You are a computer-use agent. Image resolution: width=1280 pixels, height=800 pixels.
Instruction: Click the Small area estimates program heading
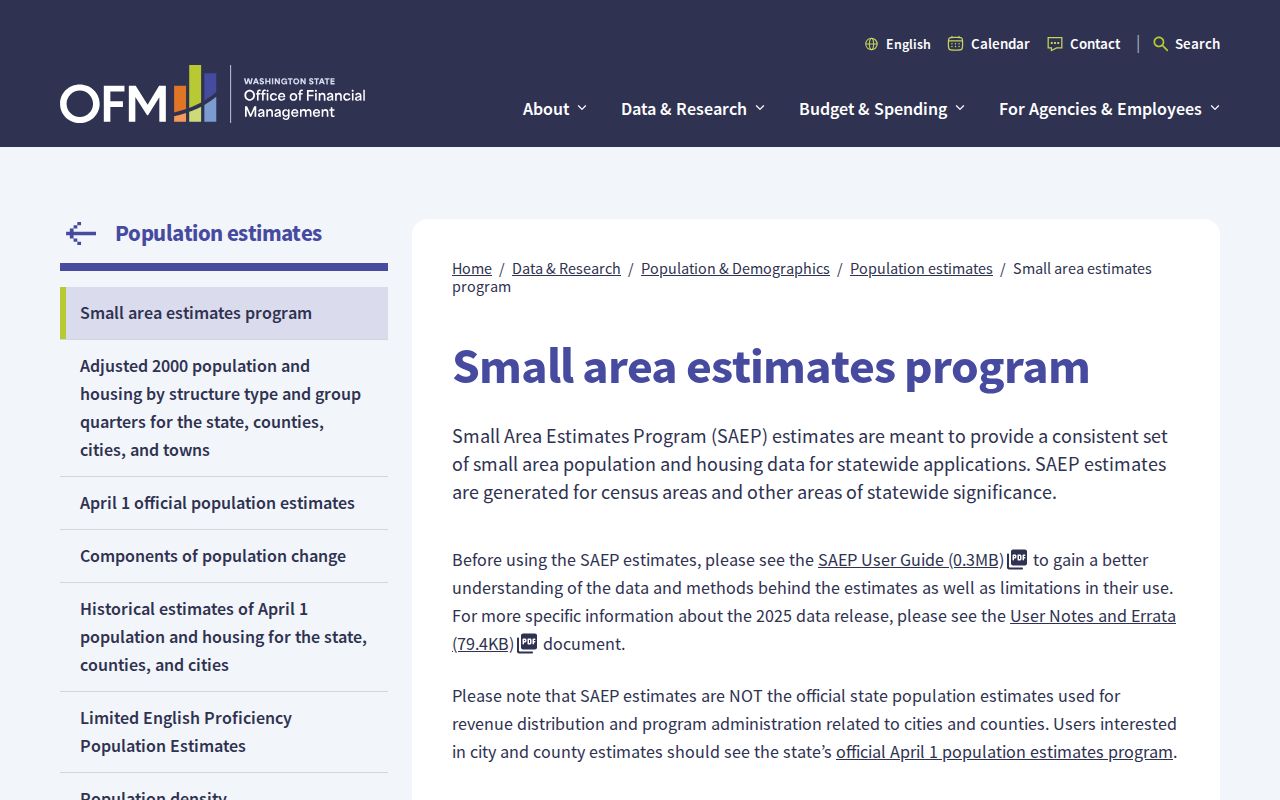770,367
